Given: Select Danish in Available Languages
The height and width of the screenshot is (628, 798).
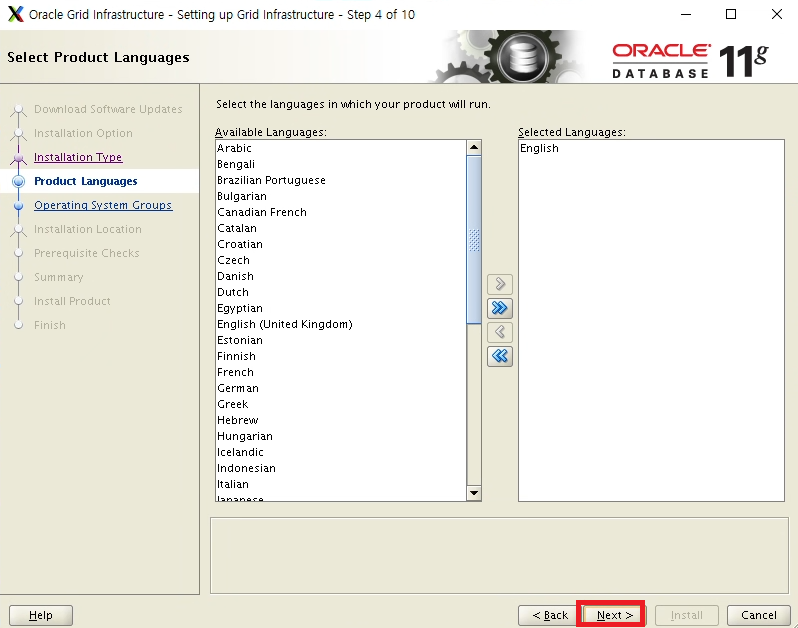Looking at the screenshot, I should click(x=340, y=276).
